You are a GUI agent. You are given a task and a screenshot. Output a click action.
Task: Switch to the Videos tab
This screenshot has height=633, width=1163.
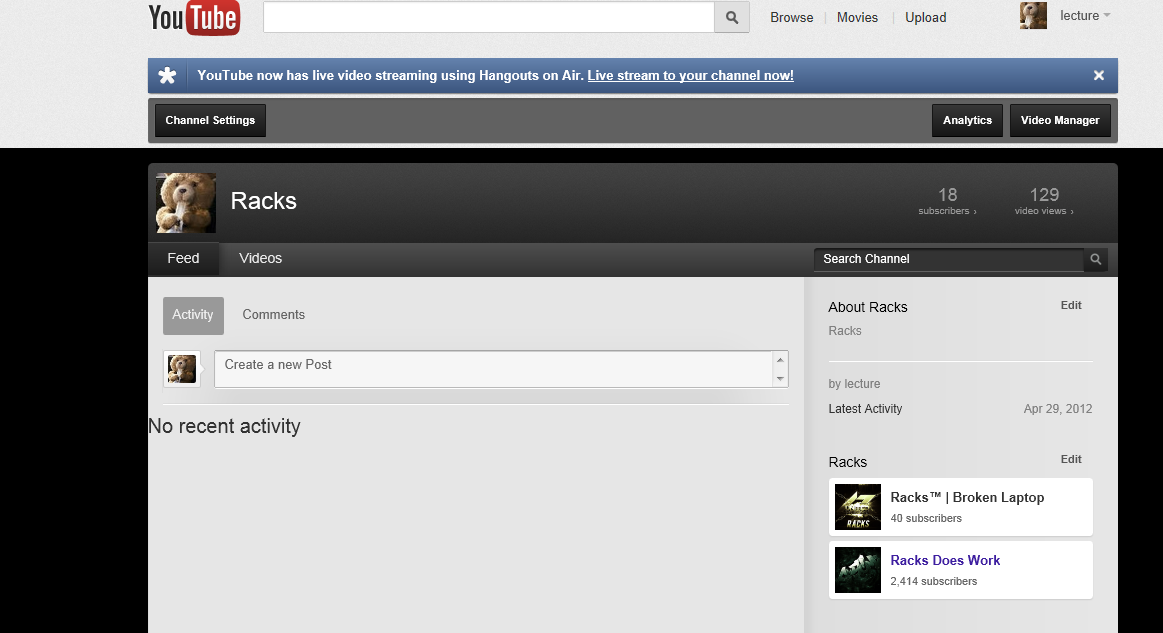tap(260, 258)
